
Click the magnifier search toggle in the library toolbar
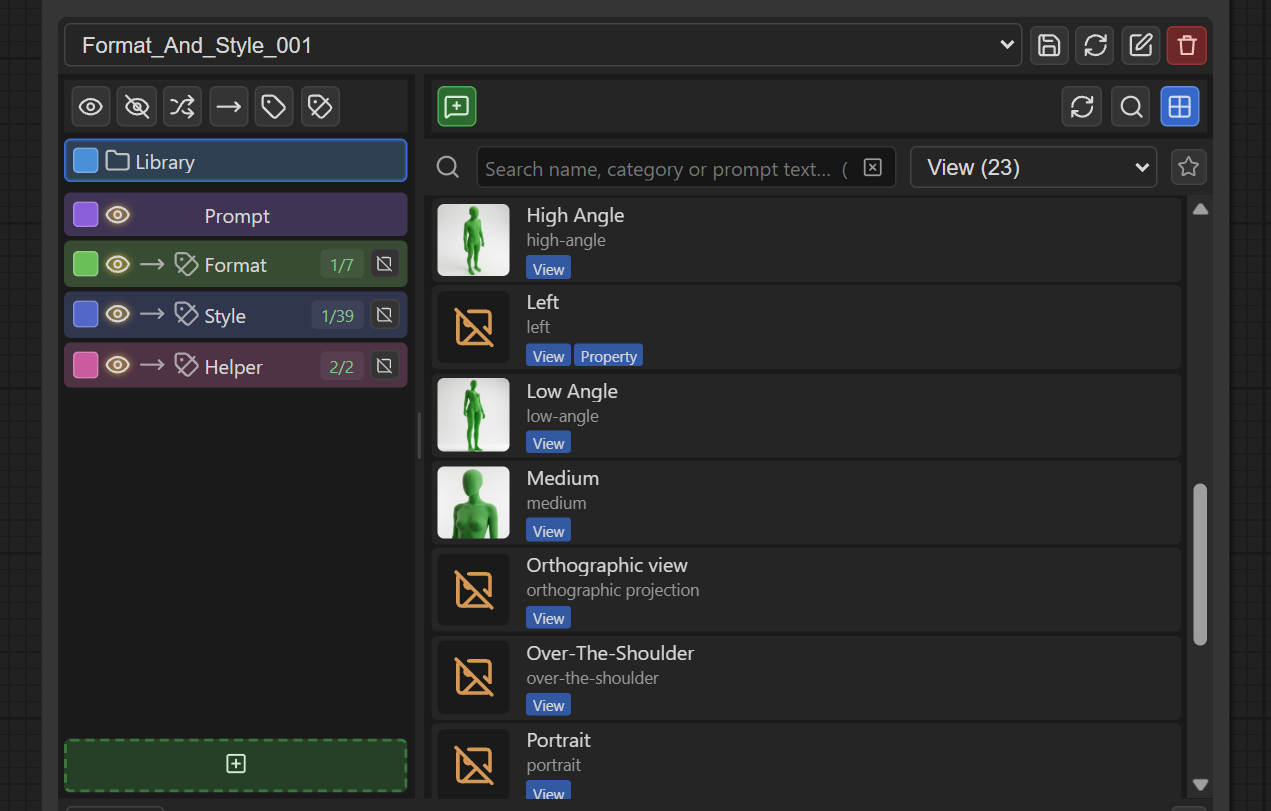tap(1131, 107)
